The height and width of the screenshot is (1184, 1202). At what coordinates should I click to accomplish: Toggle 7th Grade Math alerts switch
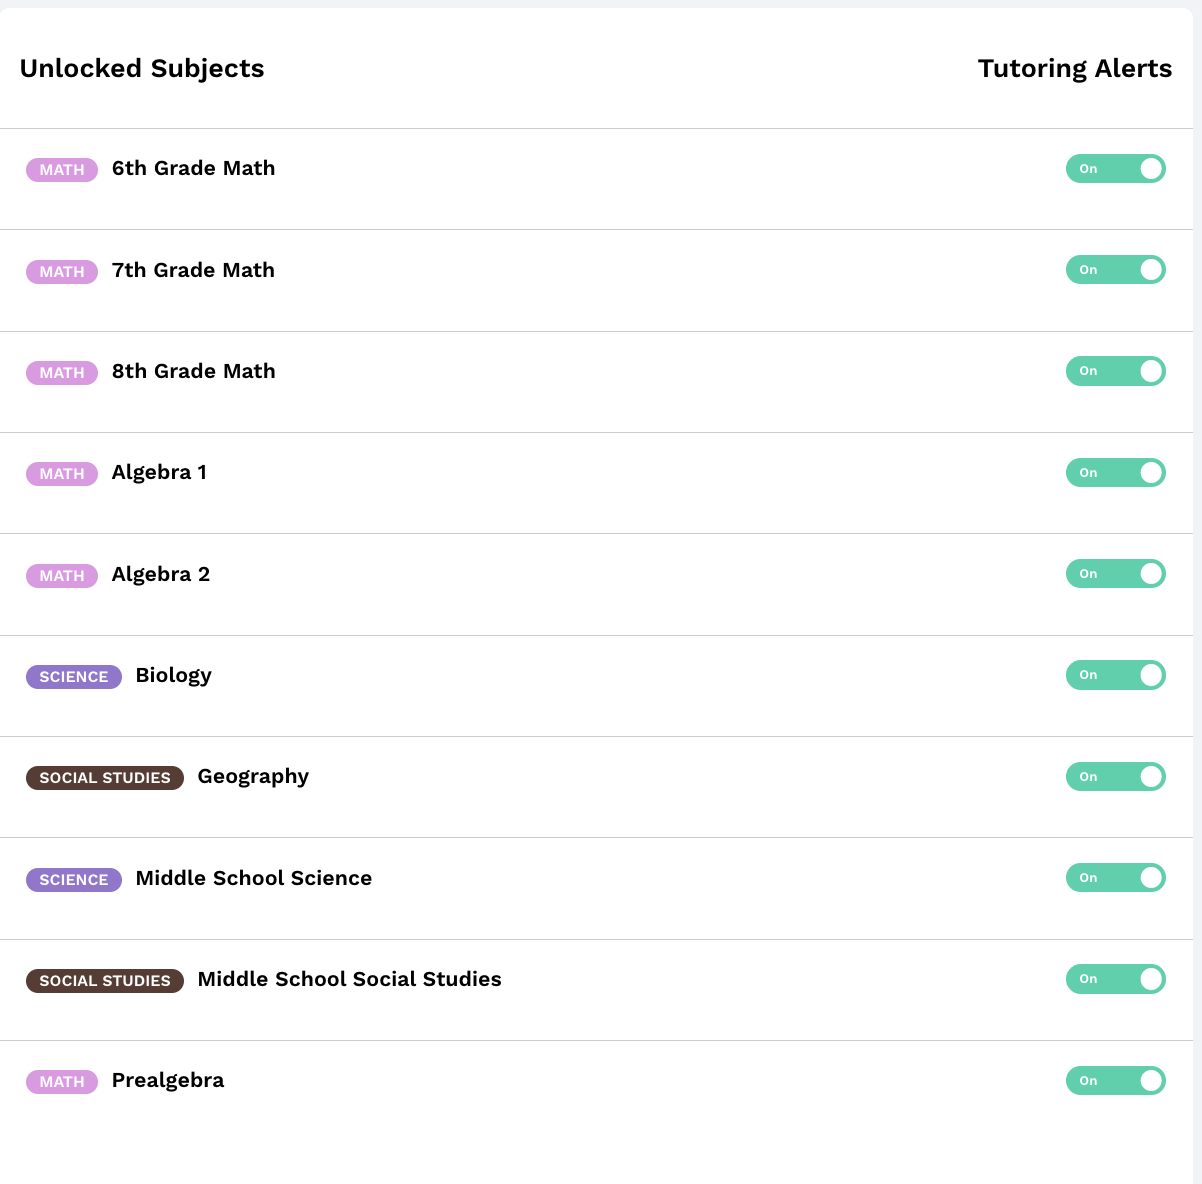pyautogui.click(x=1115, y=270)
